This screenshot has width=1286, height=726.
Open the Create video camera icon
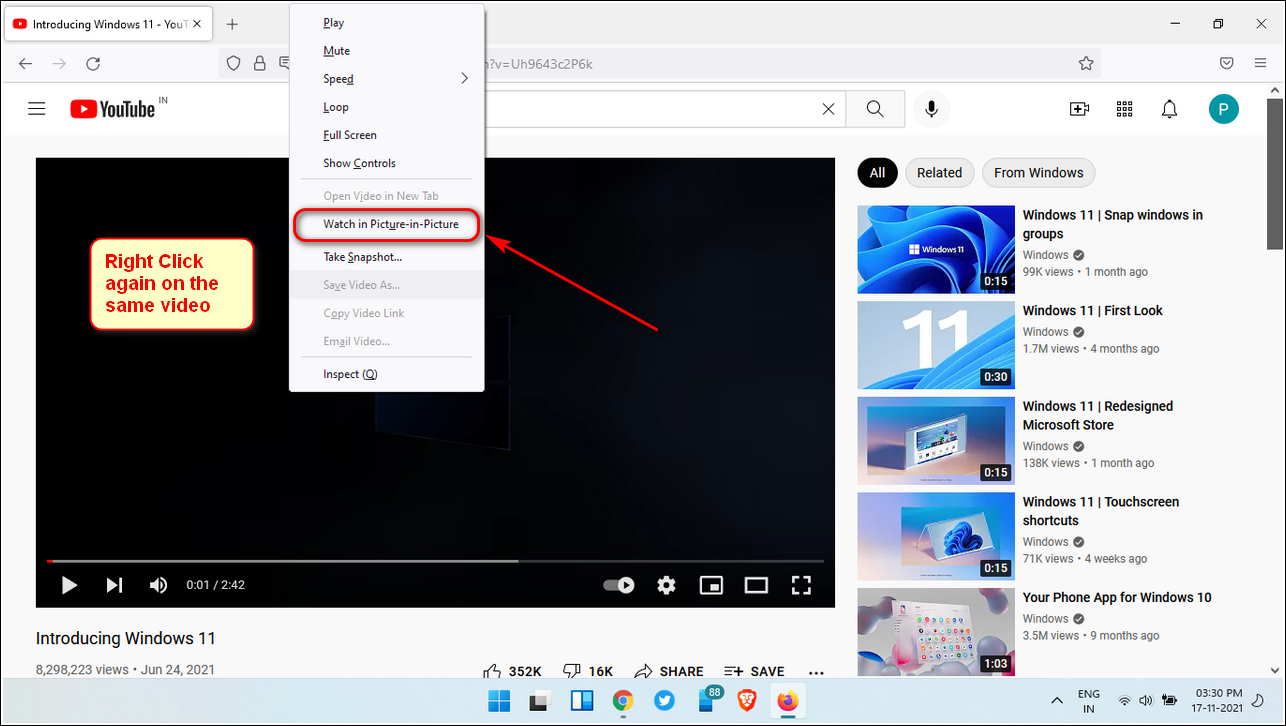point(1079,109)
